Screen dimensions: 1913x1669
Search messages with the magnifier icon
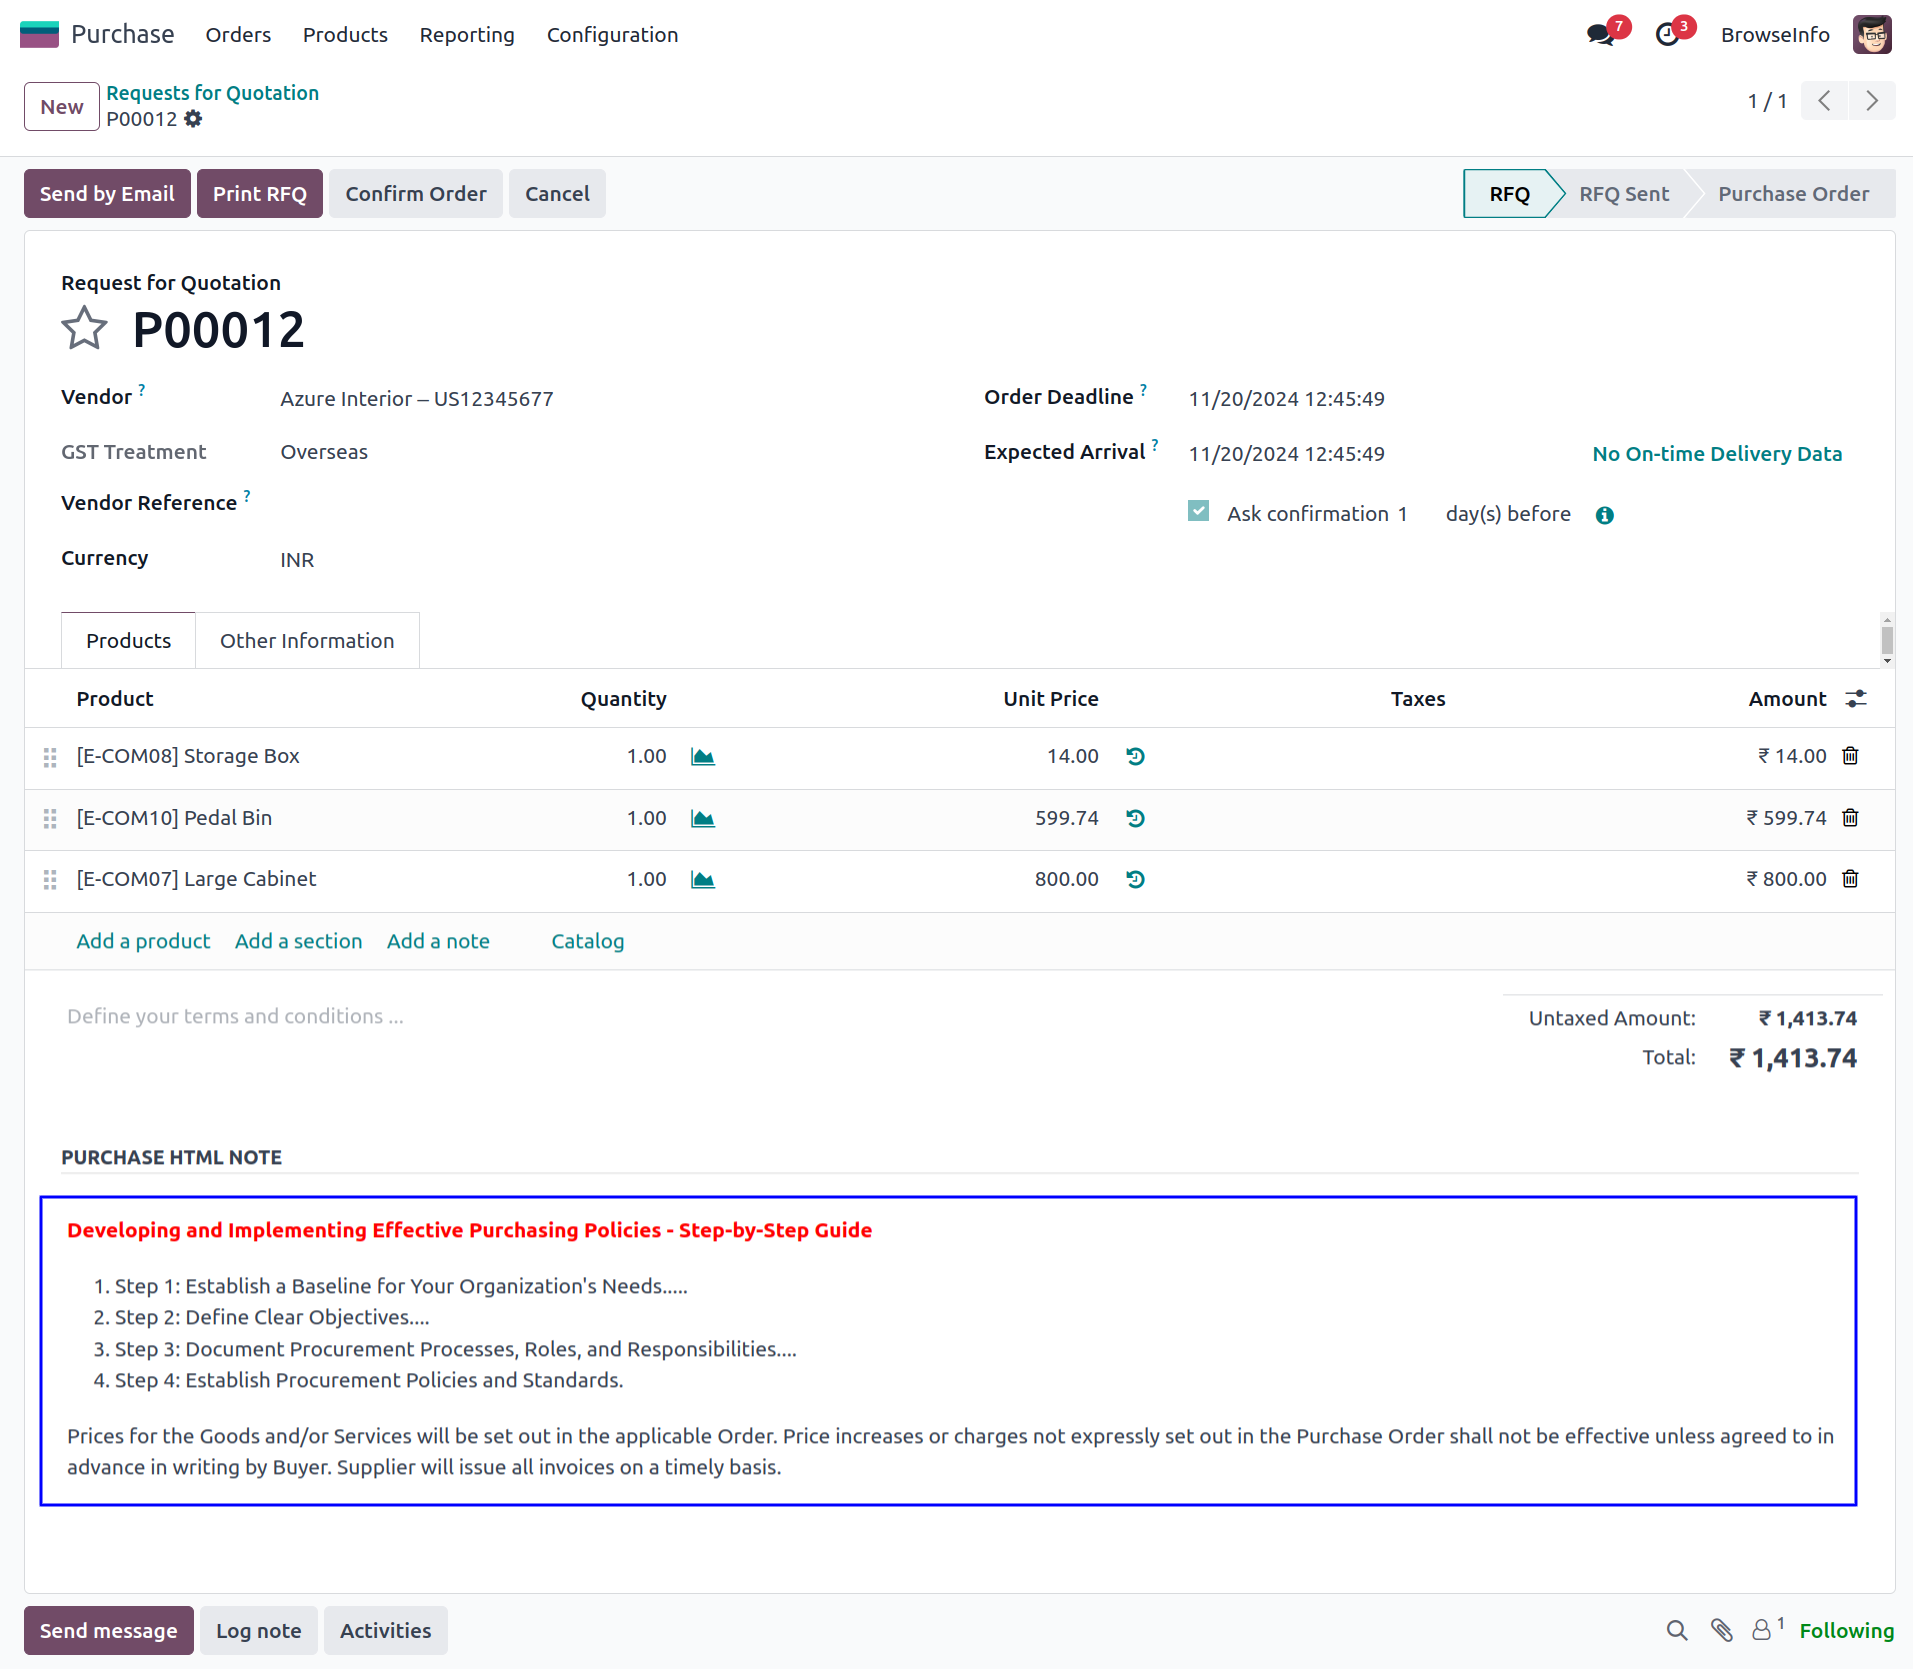1677,1631
